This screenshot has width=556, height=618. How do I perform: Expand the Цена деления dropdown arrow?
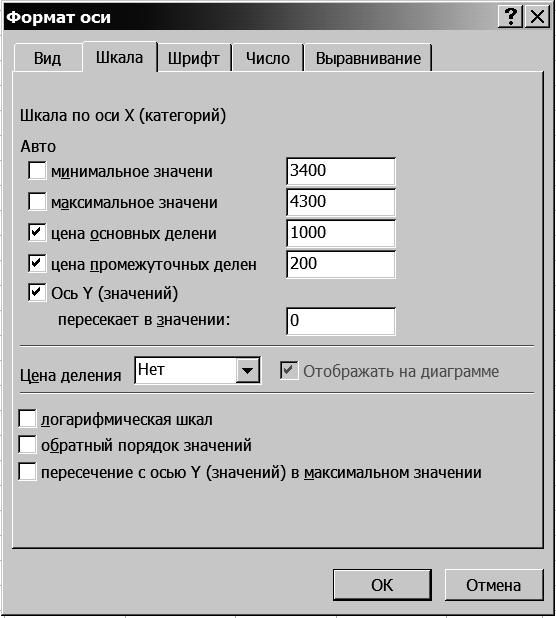247,370
